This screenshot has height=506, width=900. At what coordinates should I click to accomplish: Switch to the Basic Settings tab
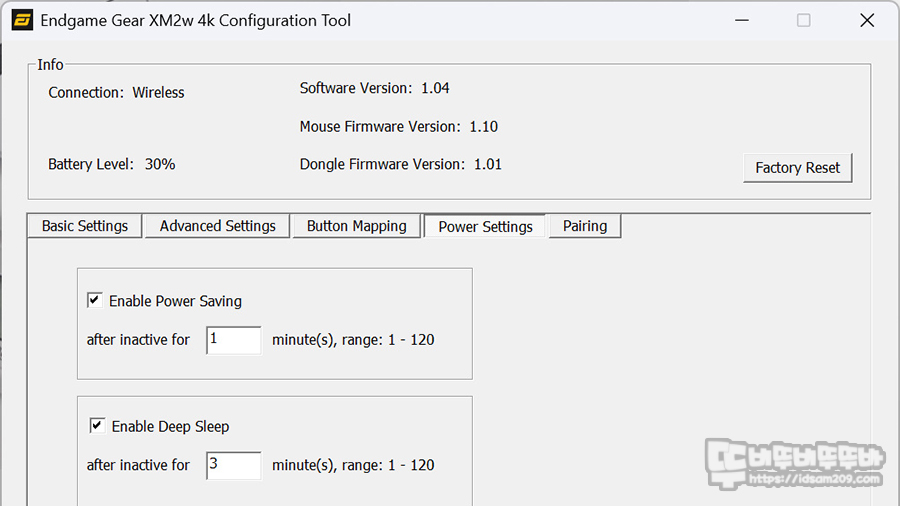click(x=84, y=226)
